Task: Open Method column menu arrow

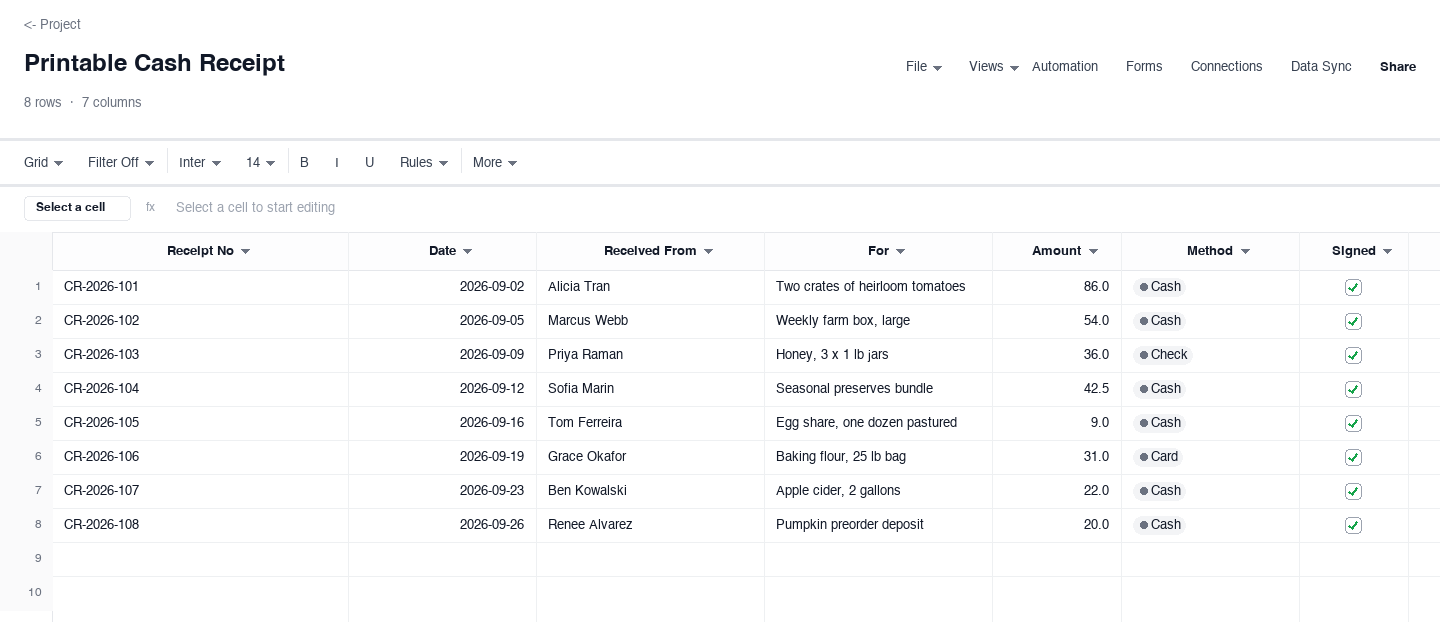Action: tap(1245, 251)
